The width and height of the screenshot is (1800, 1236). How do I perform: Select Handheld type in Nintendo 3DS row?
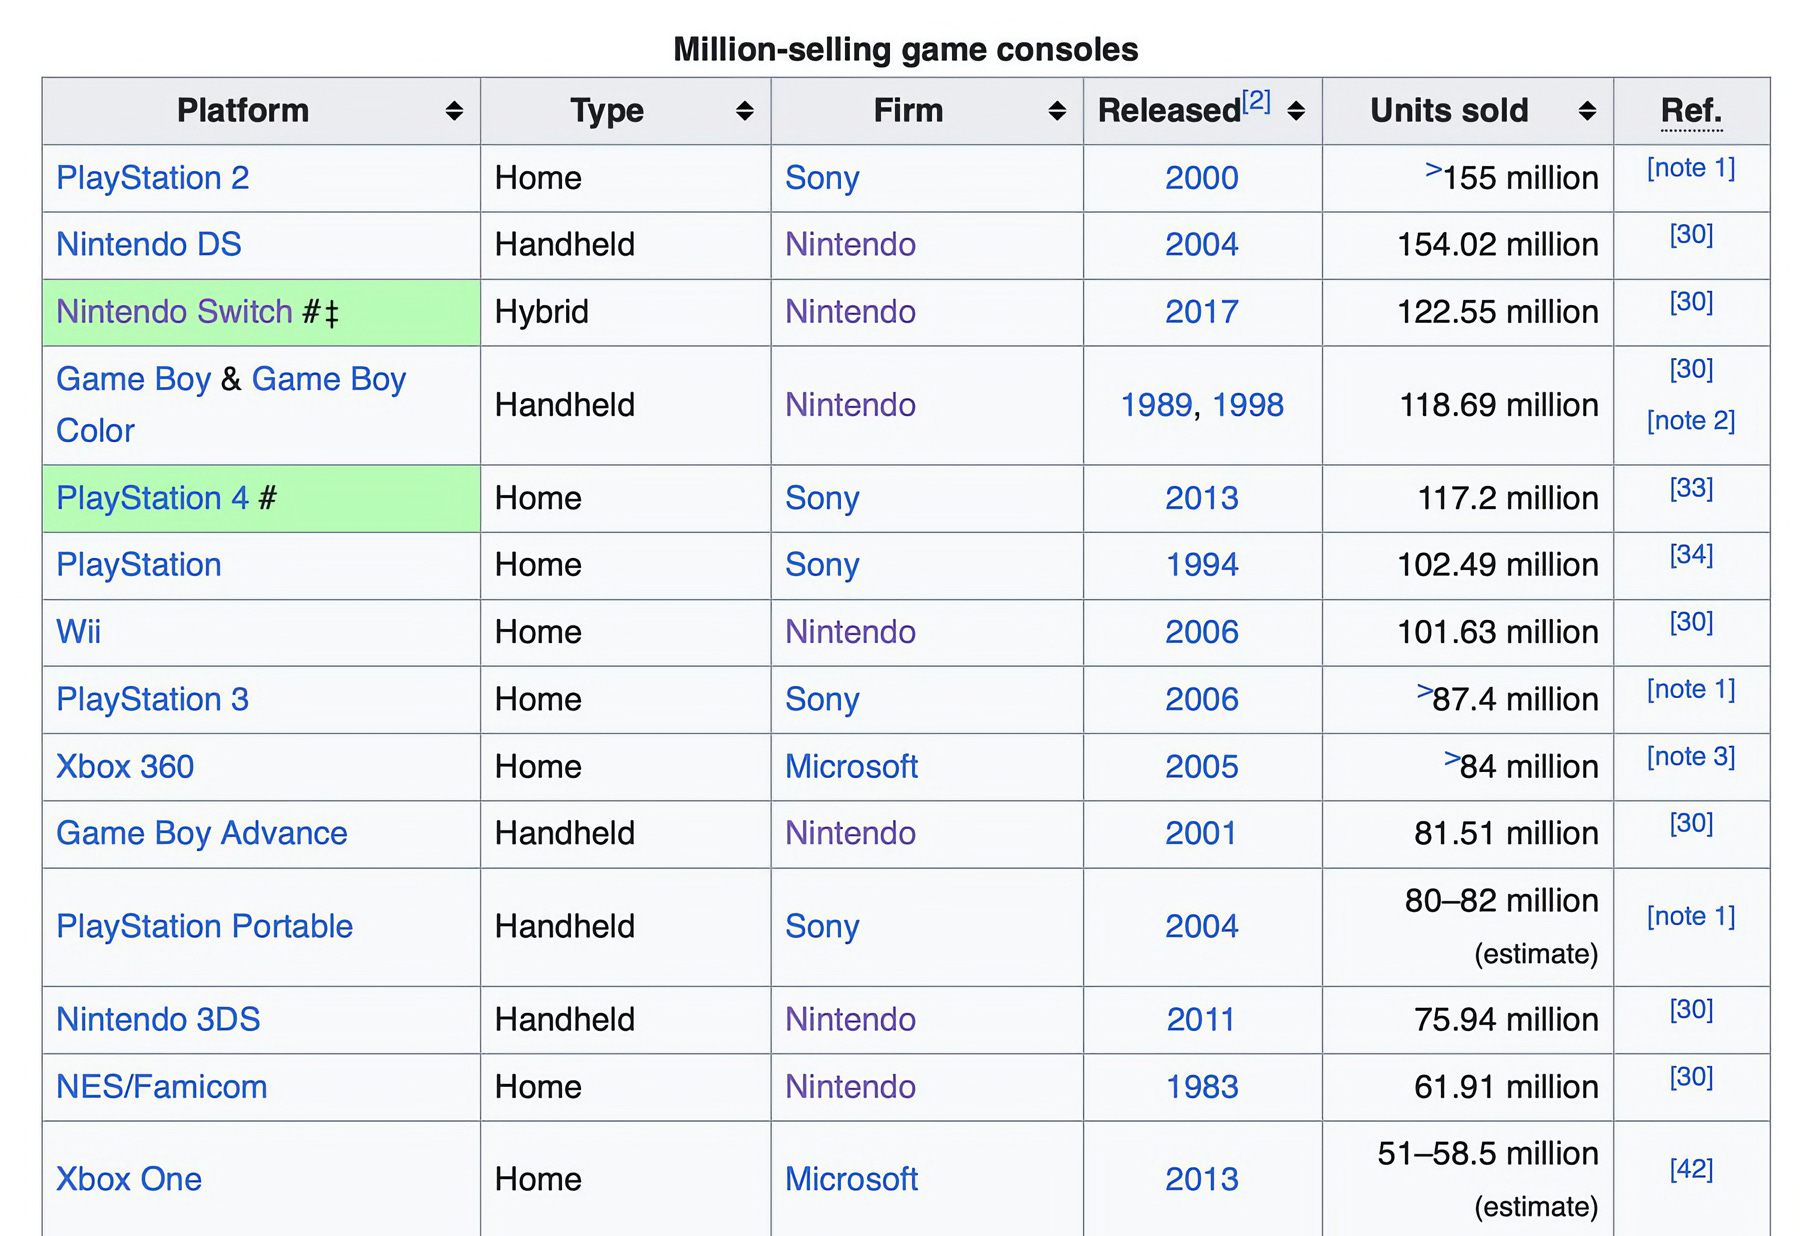tap(625, 1020)
